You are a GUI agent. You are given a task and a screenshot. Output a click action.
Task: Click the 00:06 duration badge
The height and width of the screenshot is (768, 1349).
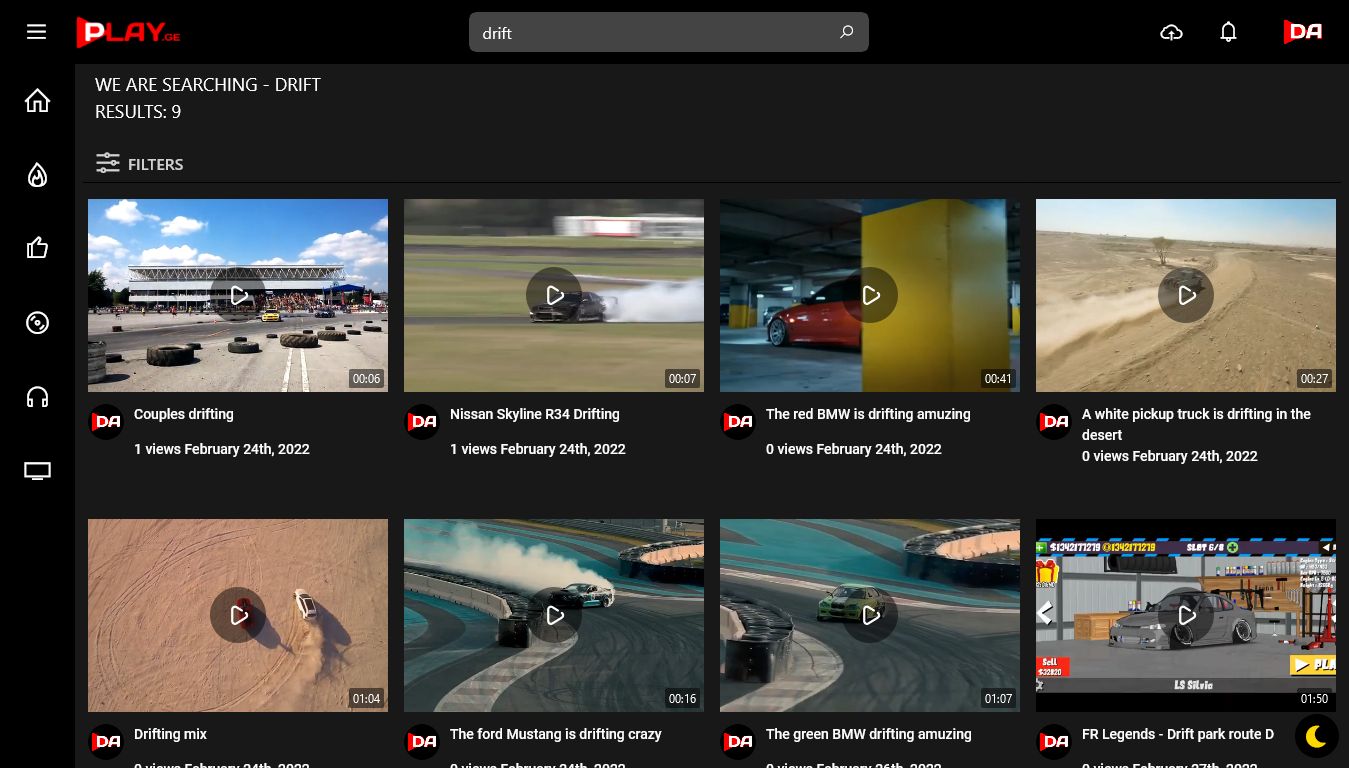pos(366,379)
